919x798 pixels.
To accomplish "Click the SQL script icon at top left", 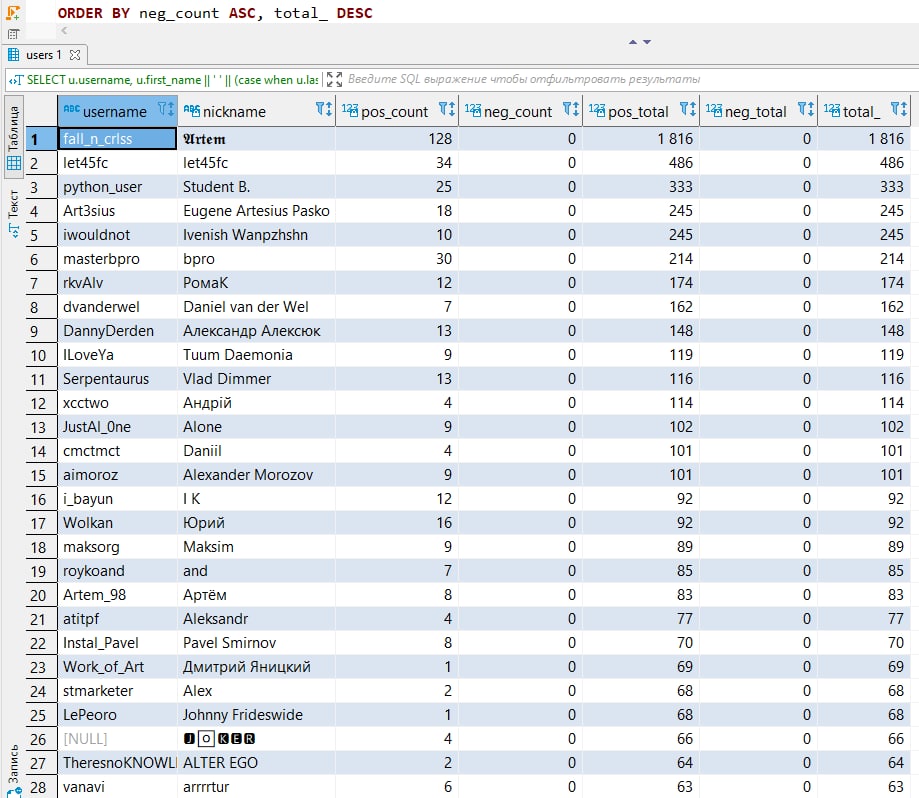I will point(13,12).
